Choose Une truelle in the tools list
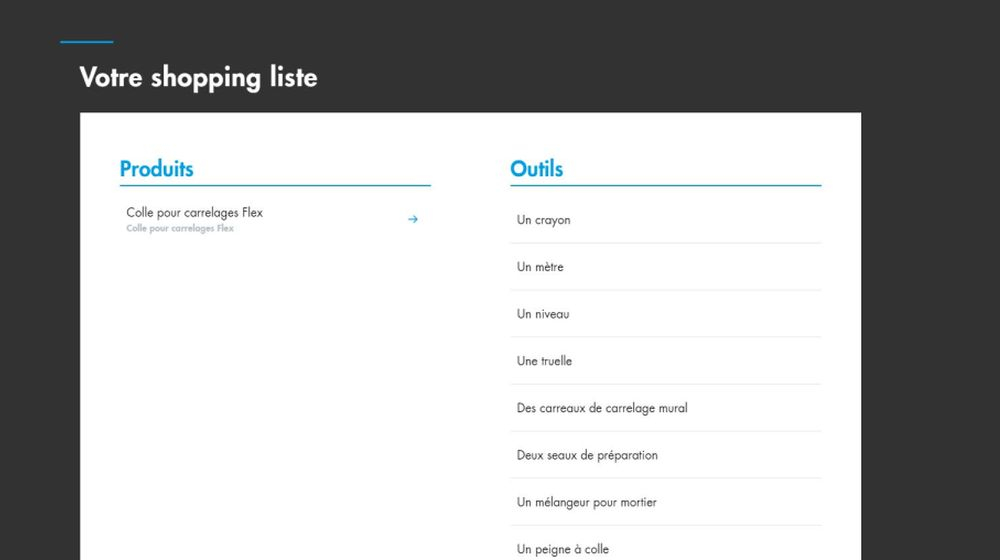Screen dimensions: 1000x560 (x=545, y=361)
